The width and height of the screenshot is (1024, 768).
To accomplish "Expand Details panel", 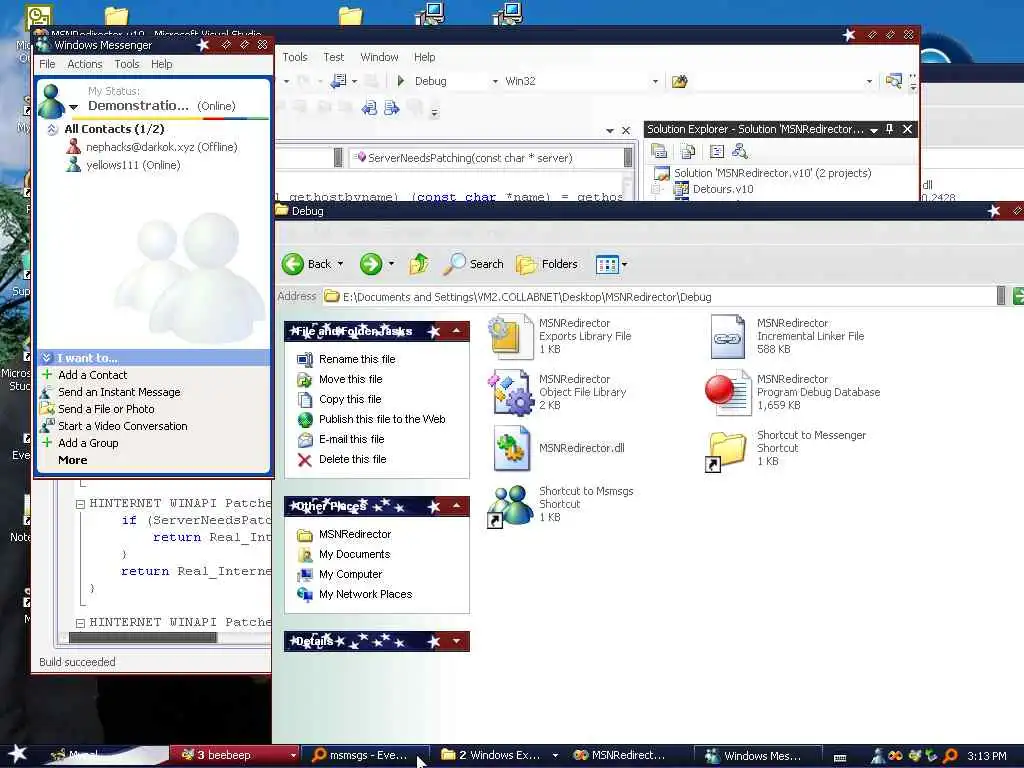I will click(456, 641).
